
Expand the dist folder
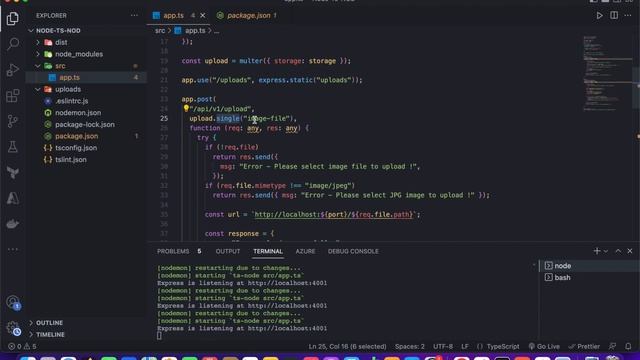click(x=38, y=42)
